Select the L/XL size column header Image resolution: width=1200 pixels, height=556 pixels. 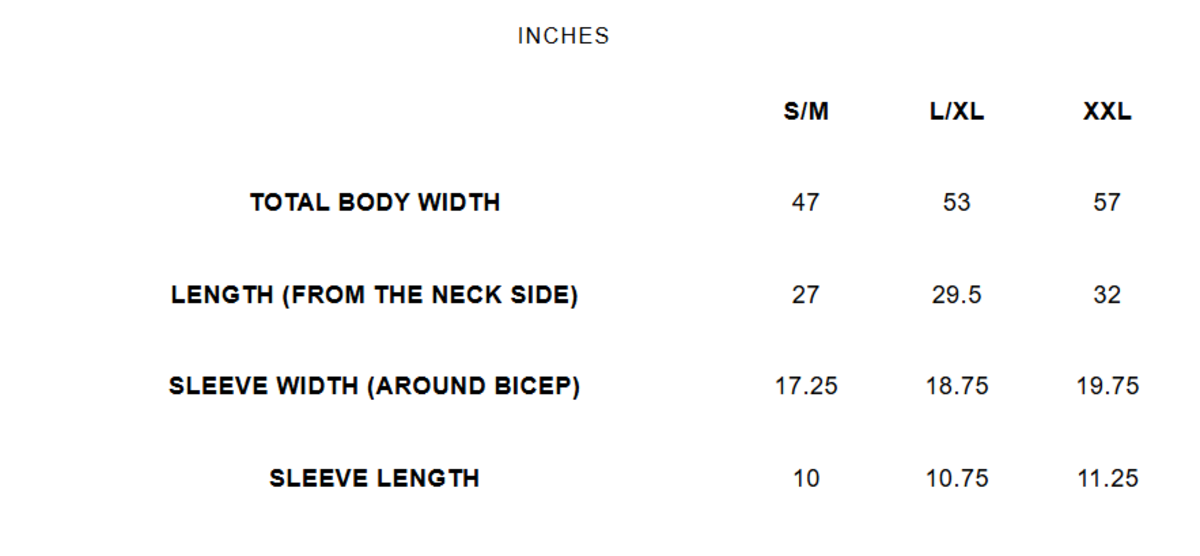(957, 112)
